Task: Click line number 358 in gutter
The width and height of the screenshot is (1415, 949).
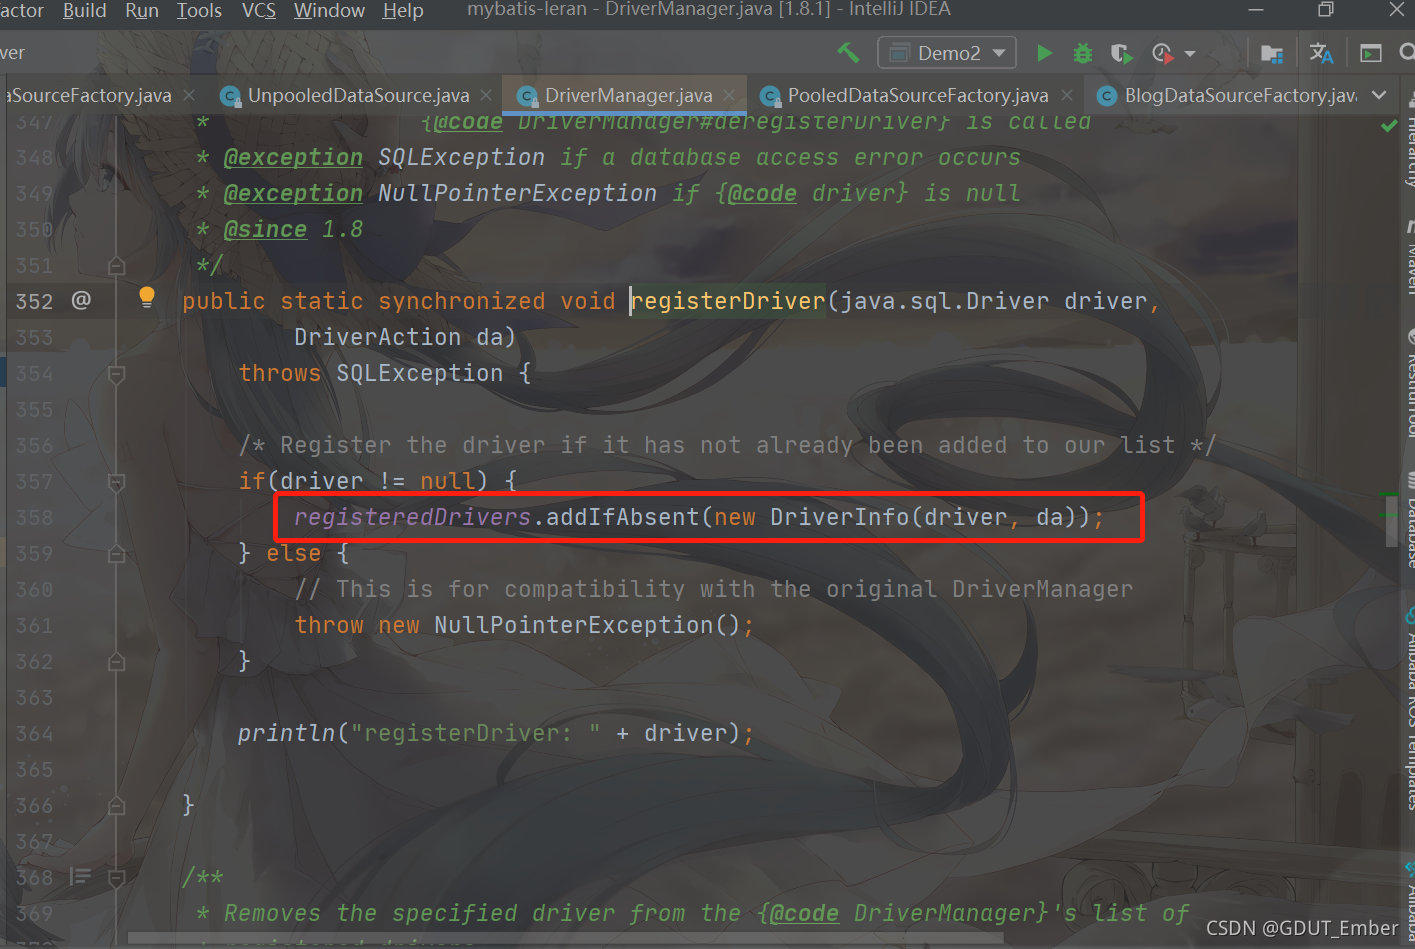Action: click(34, 518)
